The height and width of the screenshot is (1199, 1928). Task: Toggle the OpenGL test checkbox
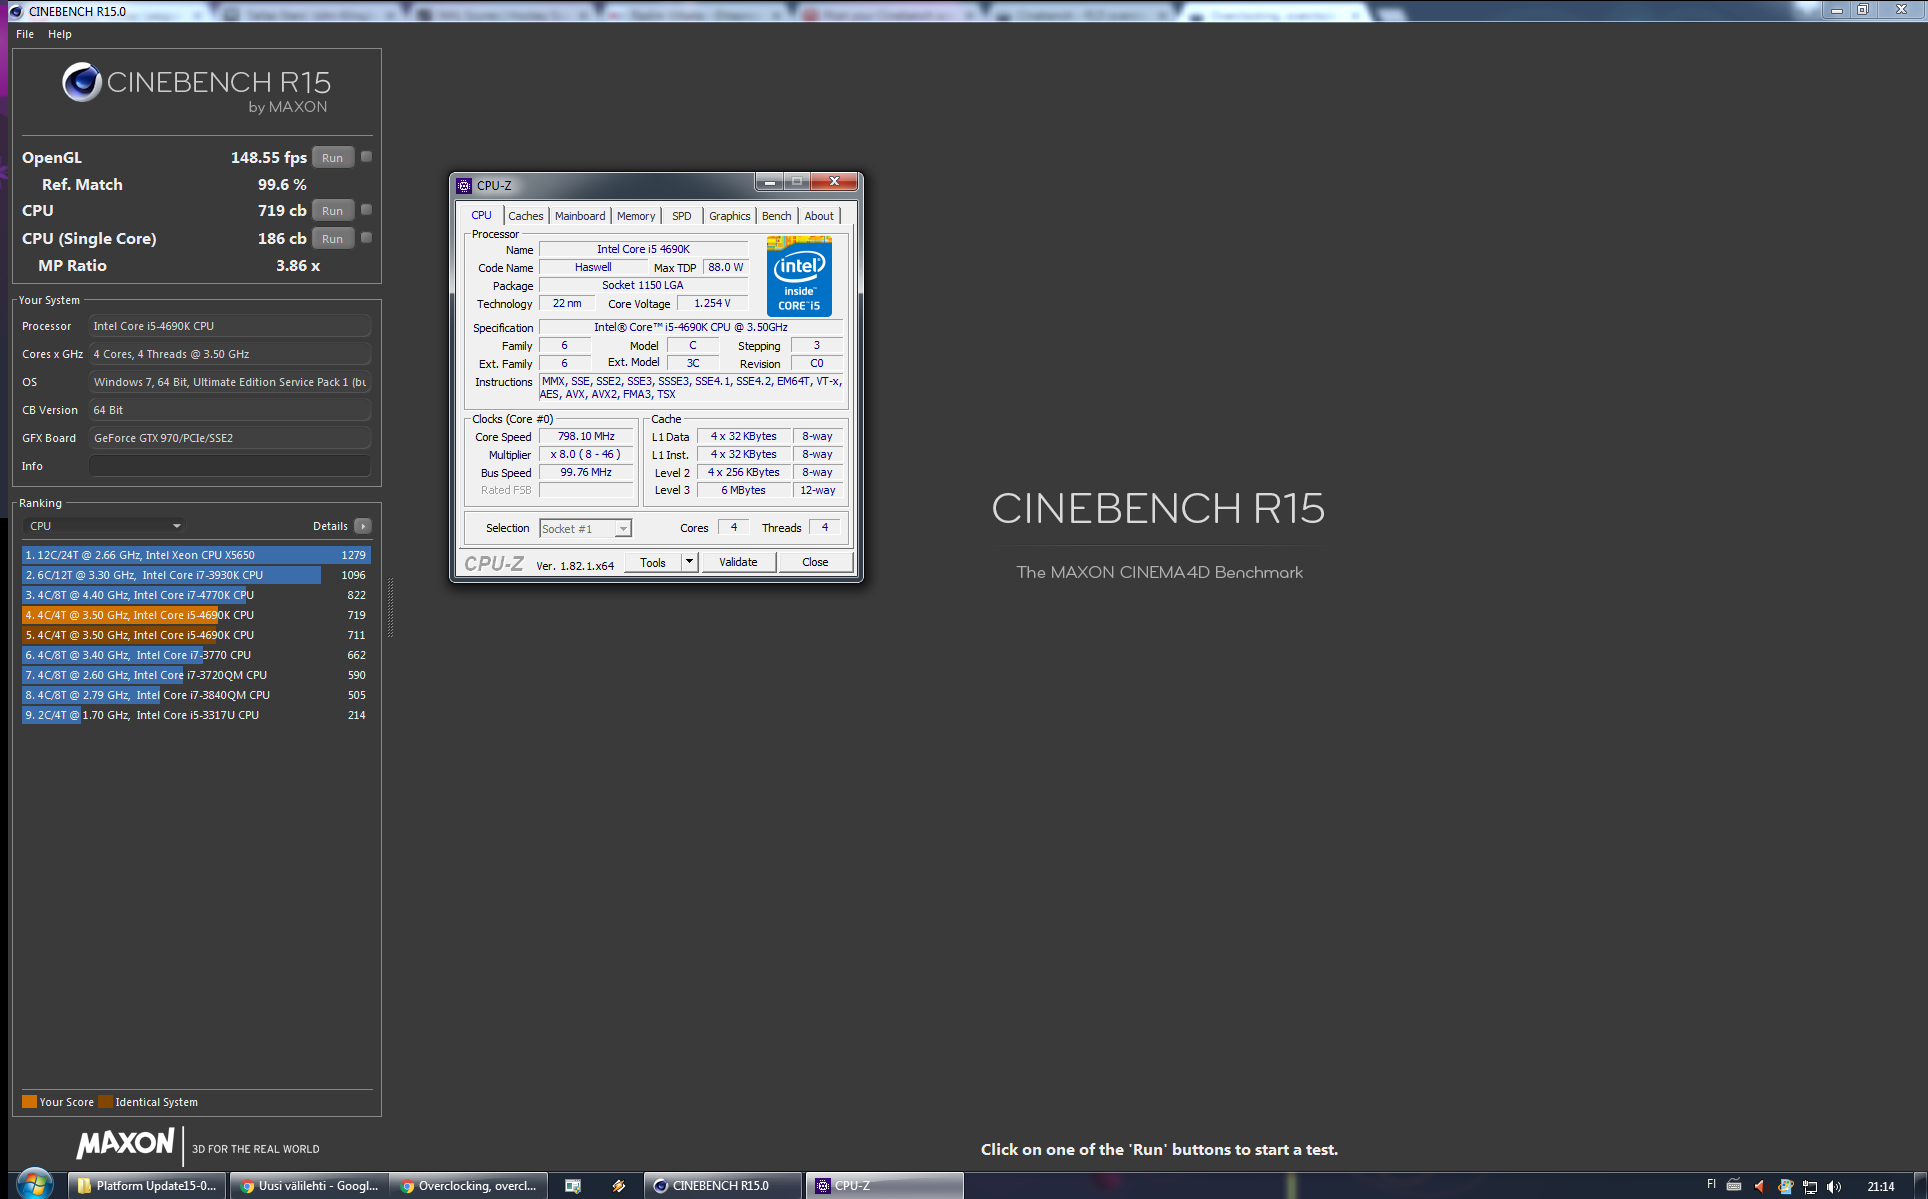click(x=367, y=157)
